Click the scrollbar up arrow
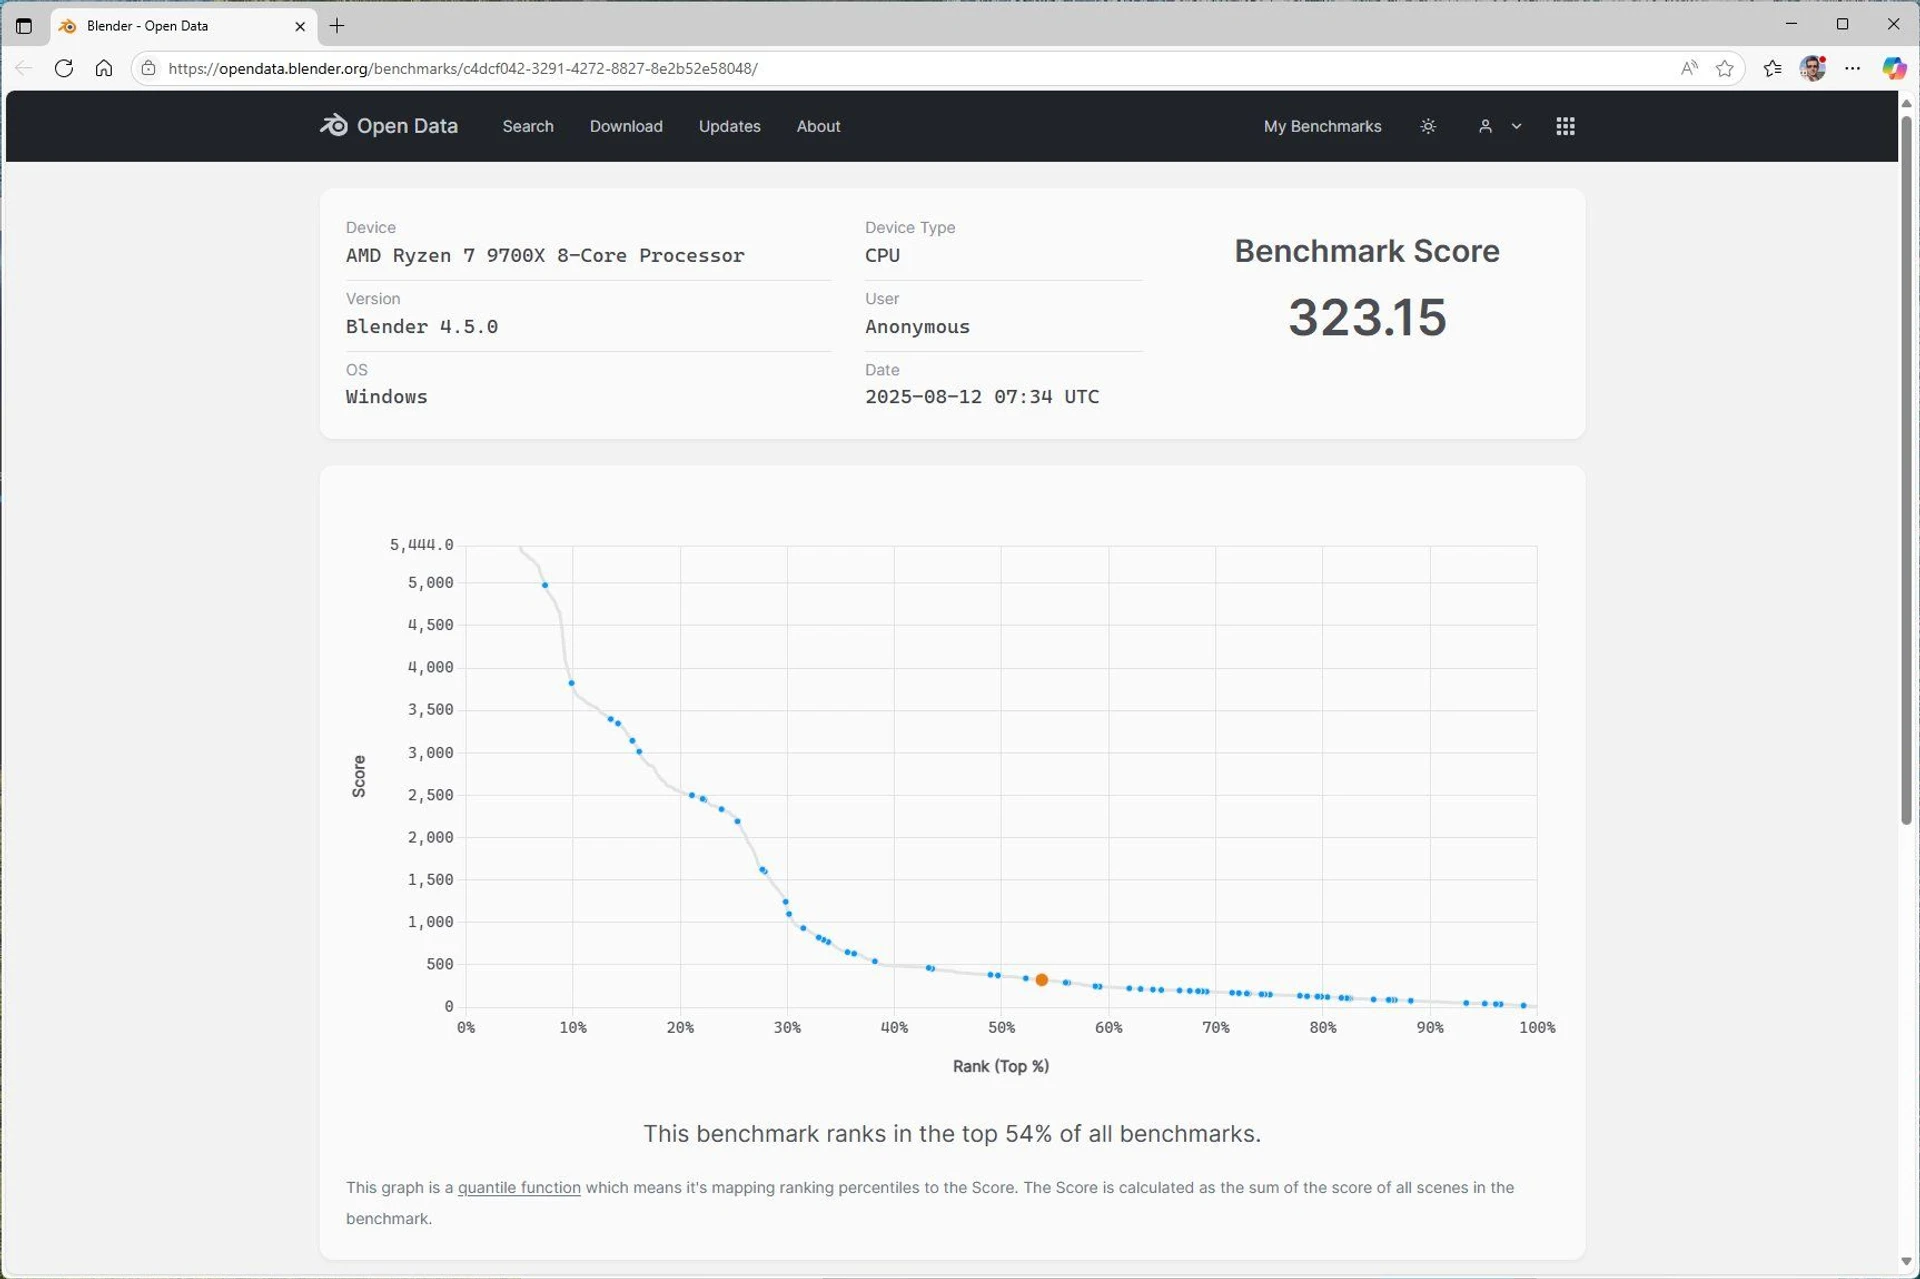 [x=1906, y=103]
